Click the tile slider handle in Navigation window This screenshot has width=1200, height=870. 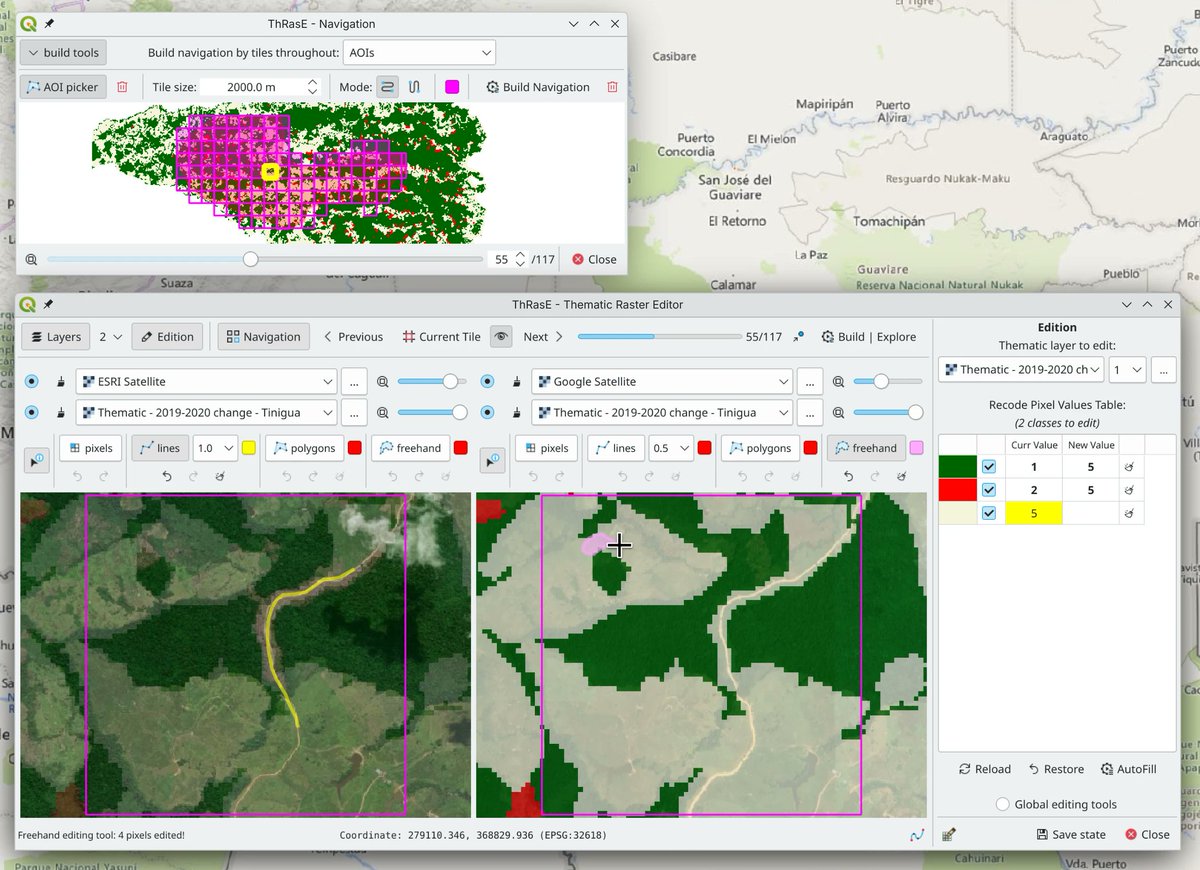pos(251,259)
